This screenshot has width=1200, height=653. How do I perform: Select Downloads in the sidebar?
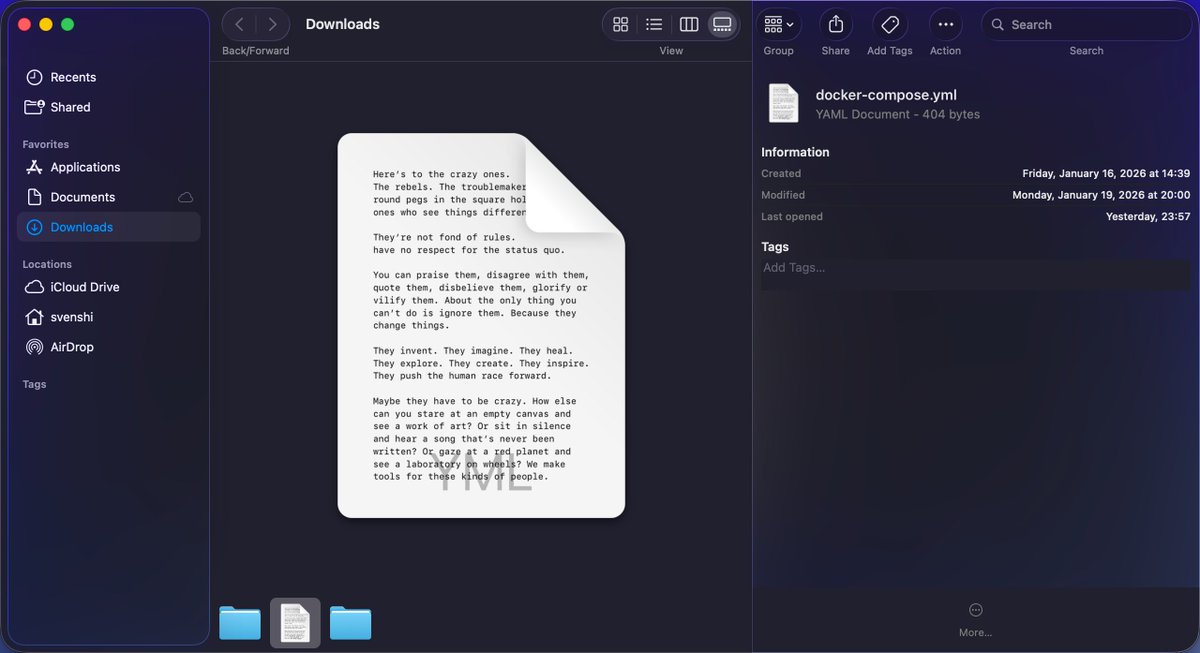click(108, 227)
